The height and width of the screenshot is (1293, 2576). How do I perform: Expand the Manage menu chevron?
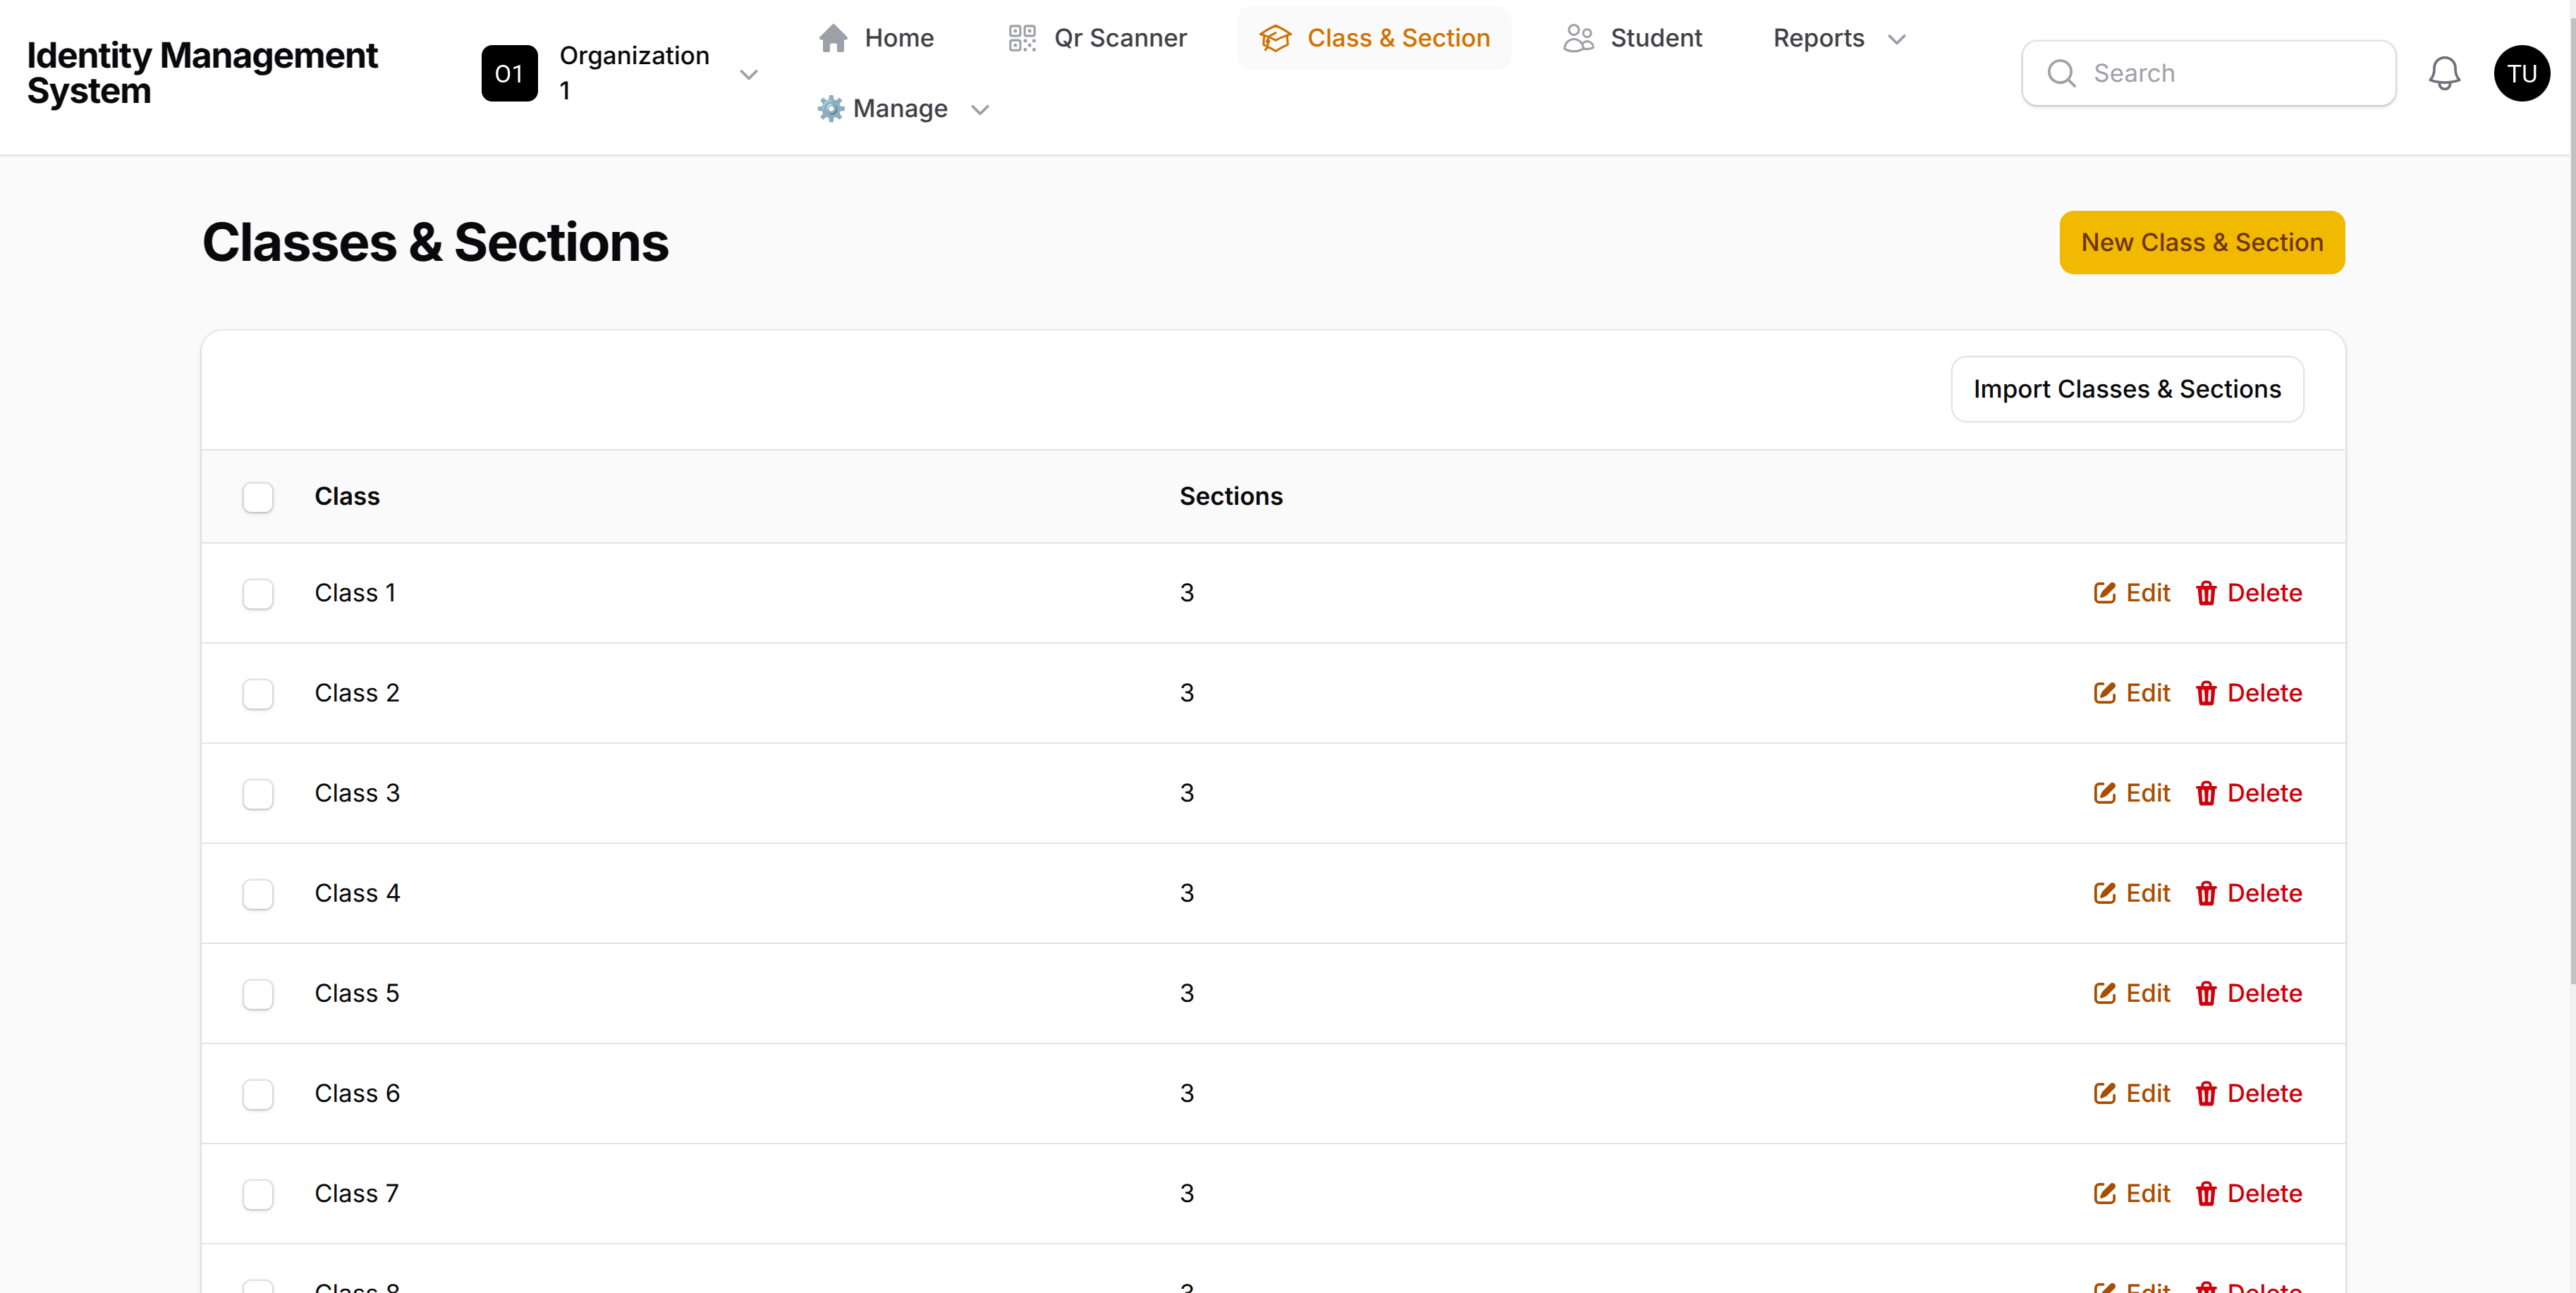[980, 109]
